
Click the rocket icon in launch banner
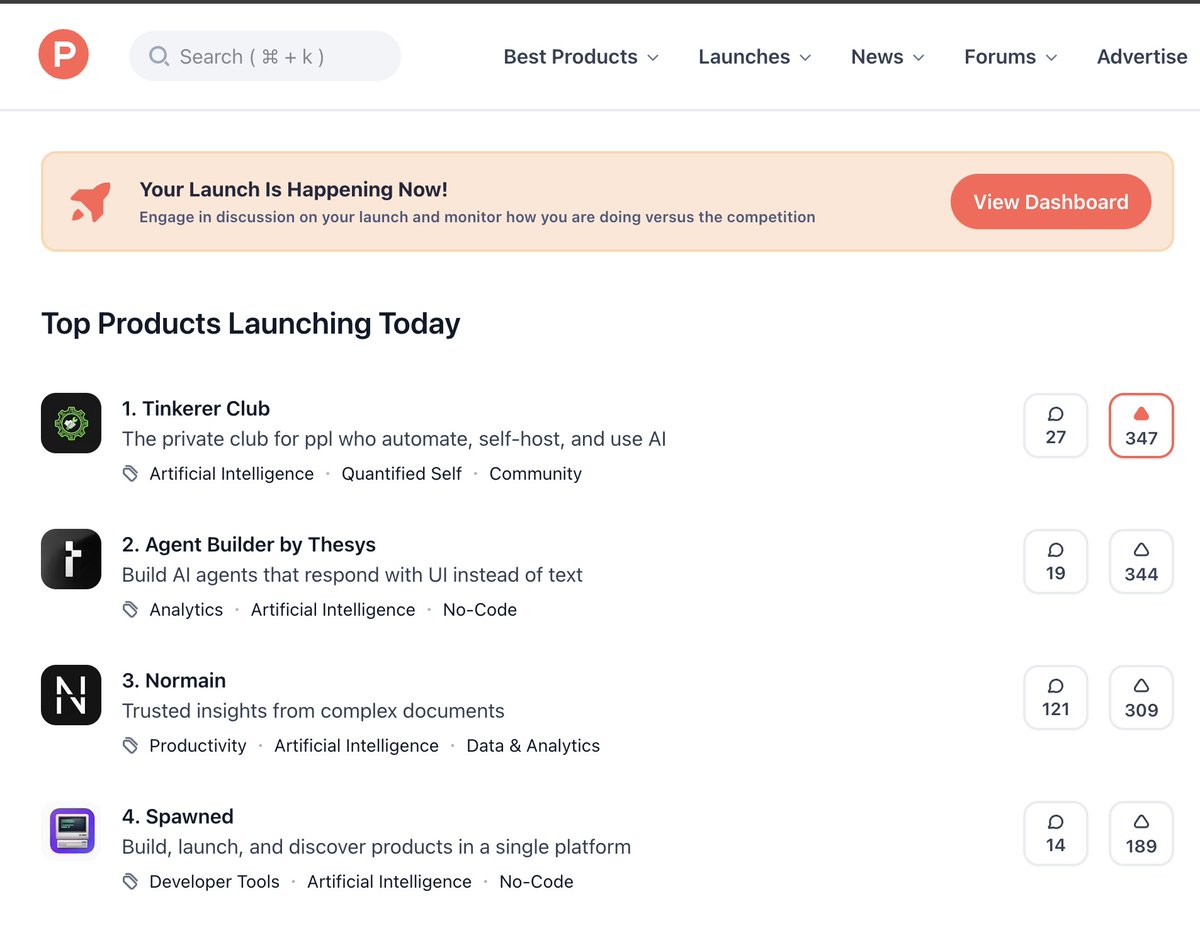(89, 200)
